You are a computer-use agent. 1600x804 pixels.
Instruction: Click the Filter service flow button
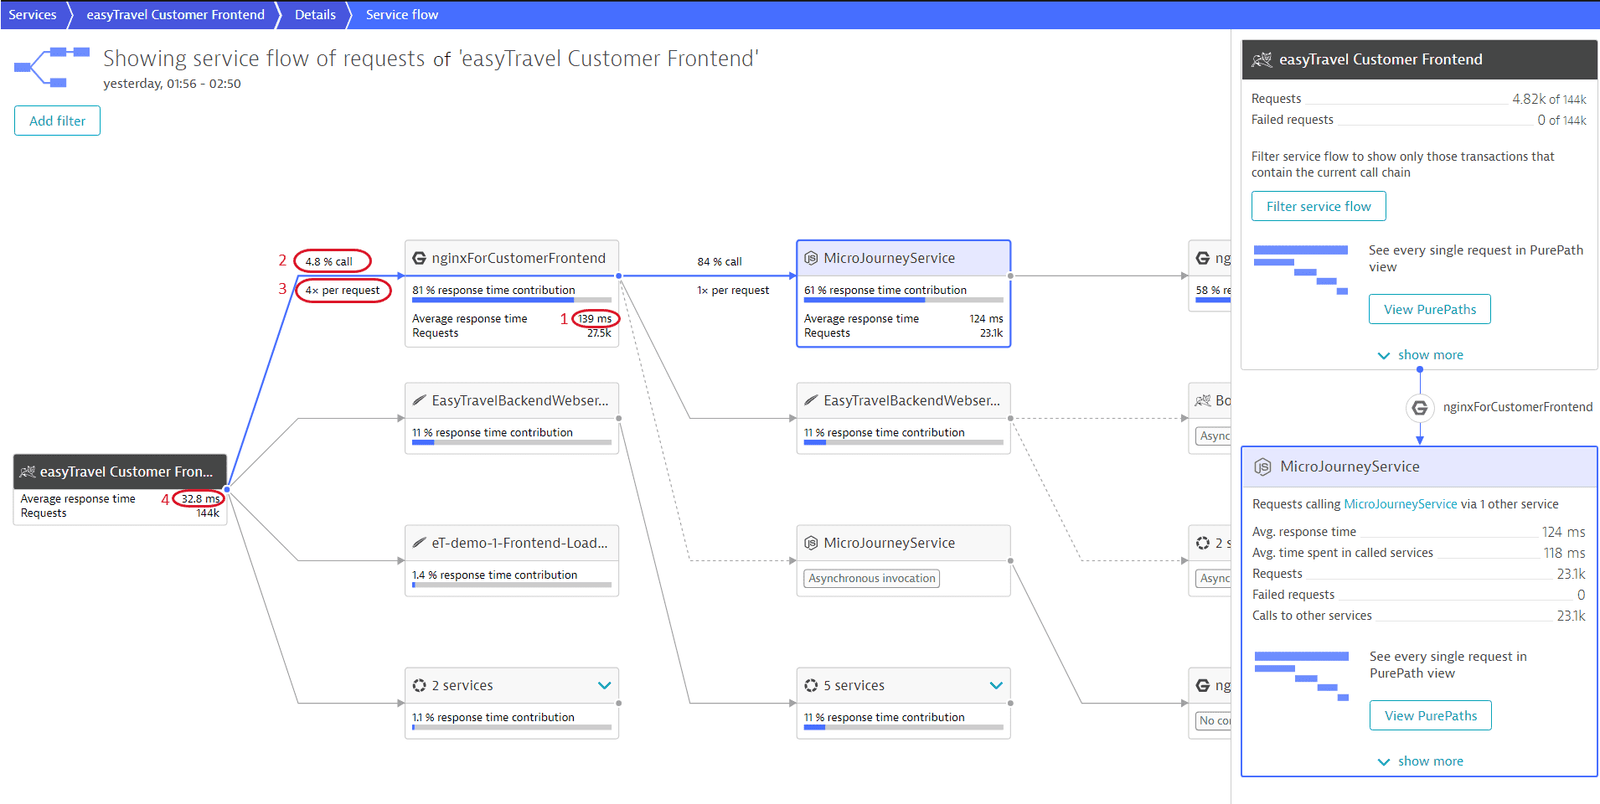tap(1318, 206)
